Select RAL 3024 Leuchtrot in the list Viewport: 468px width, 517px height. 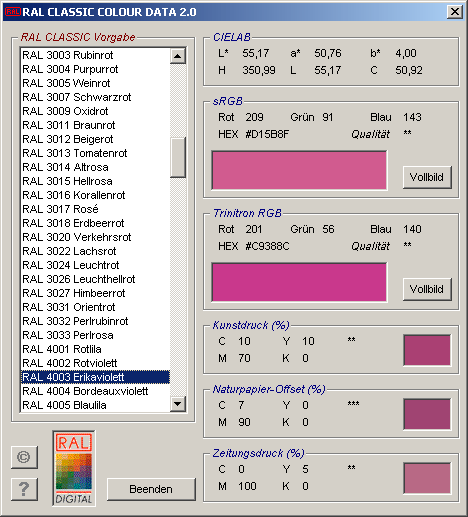point(95,265)
